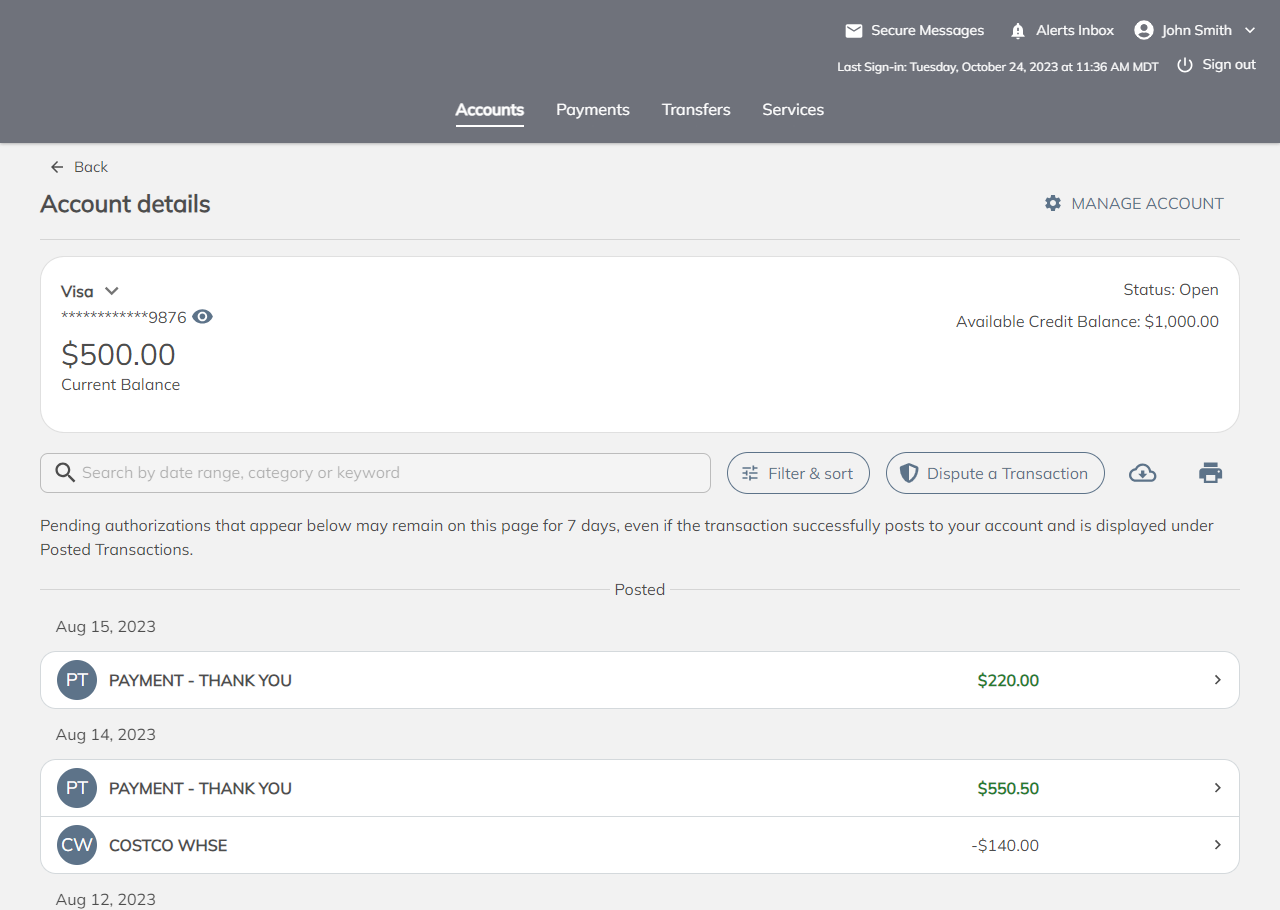This screenshot has width=1280, height=910.
Task: Click the Secure Messages envelope icon
Action: point(853,31)
